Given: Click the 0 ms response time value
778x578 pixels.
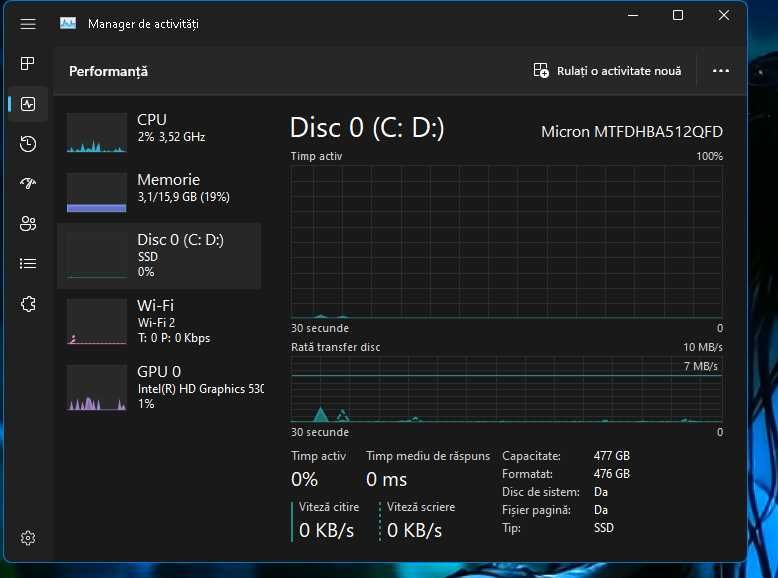Looking at the screenshot, I should (x=387, y=479).
